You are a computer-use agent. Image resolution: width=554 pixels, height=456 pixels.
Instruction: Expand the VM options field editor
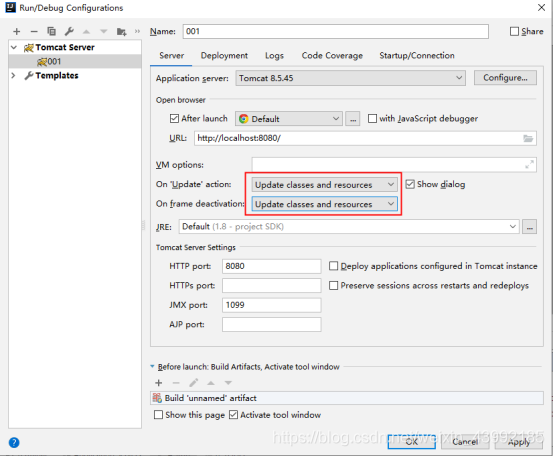coord(529,164)
